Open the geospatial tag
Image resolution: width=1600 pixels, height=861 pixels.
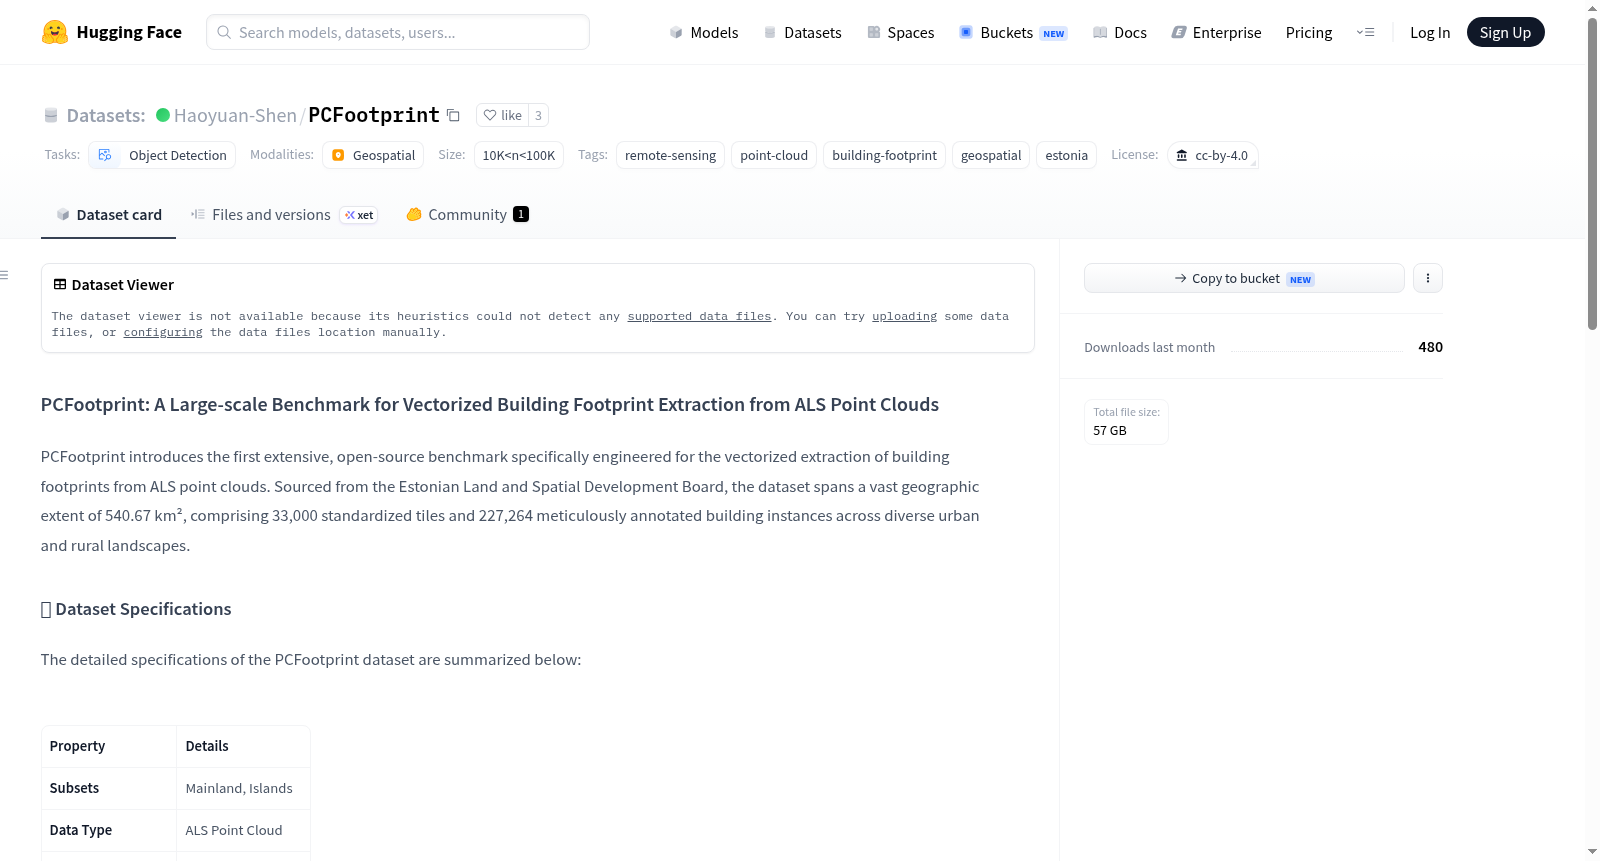(x=991, y=155)
